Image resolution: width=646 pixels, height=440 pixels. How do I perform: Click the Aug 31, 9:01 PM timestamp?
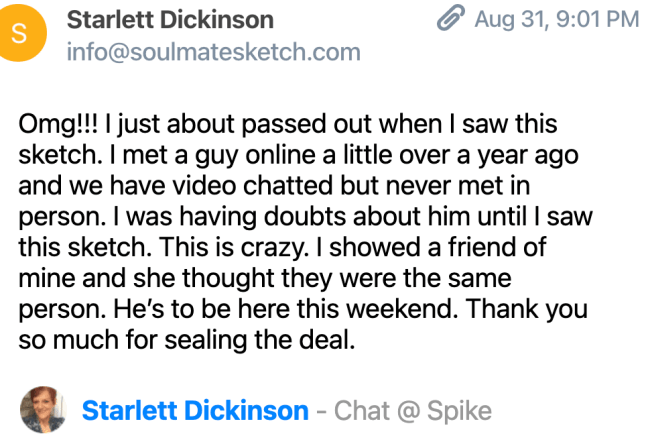pyautogui.click(x=557, y=19)
